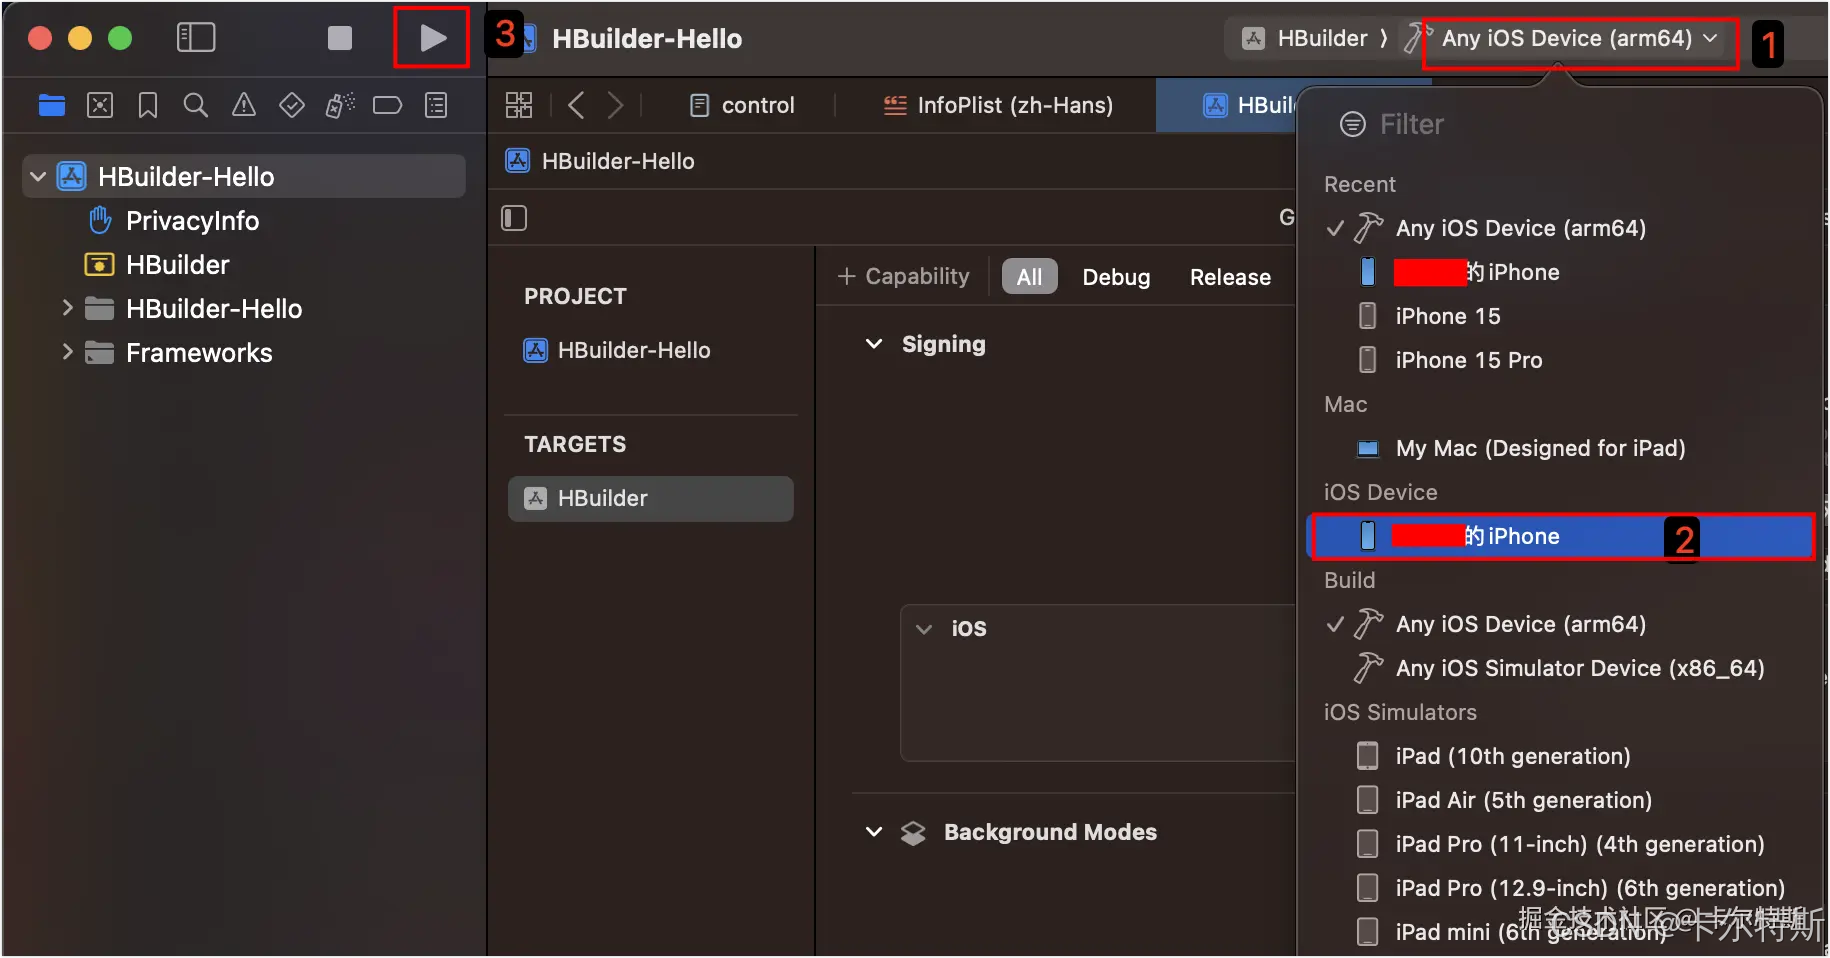Open the Bookmark navigator icon
This screenshot has height=958, width=1830.
click(148, 105)
